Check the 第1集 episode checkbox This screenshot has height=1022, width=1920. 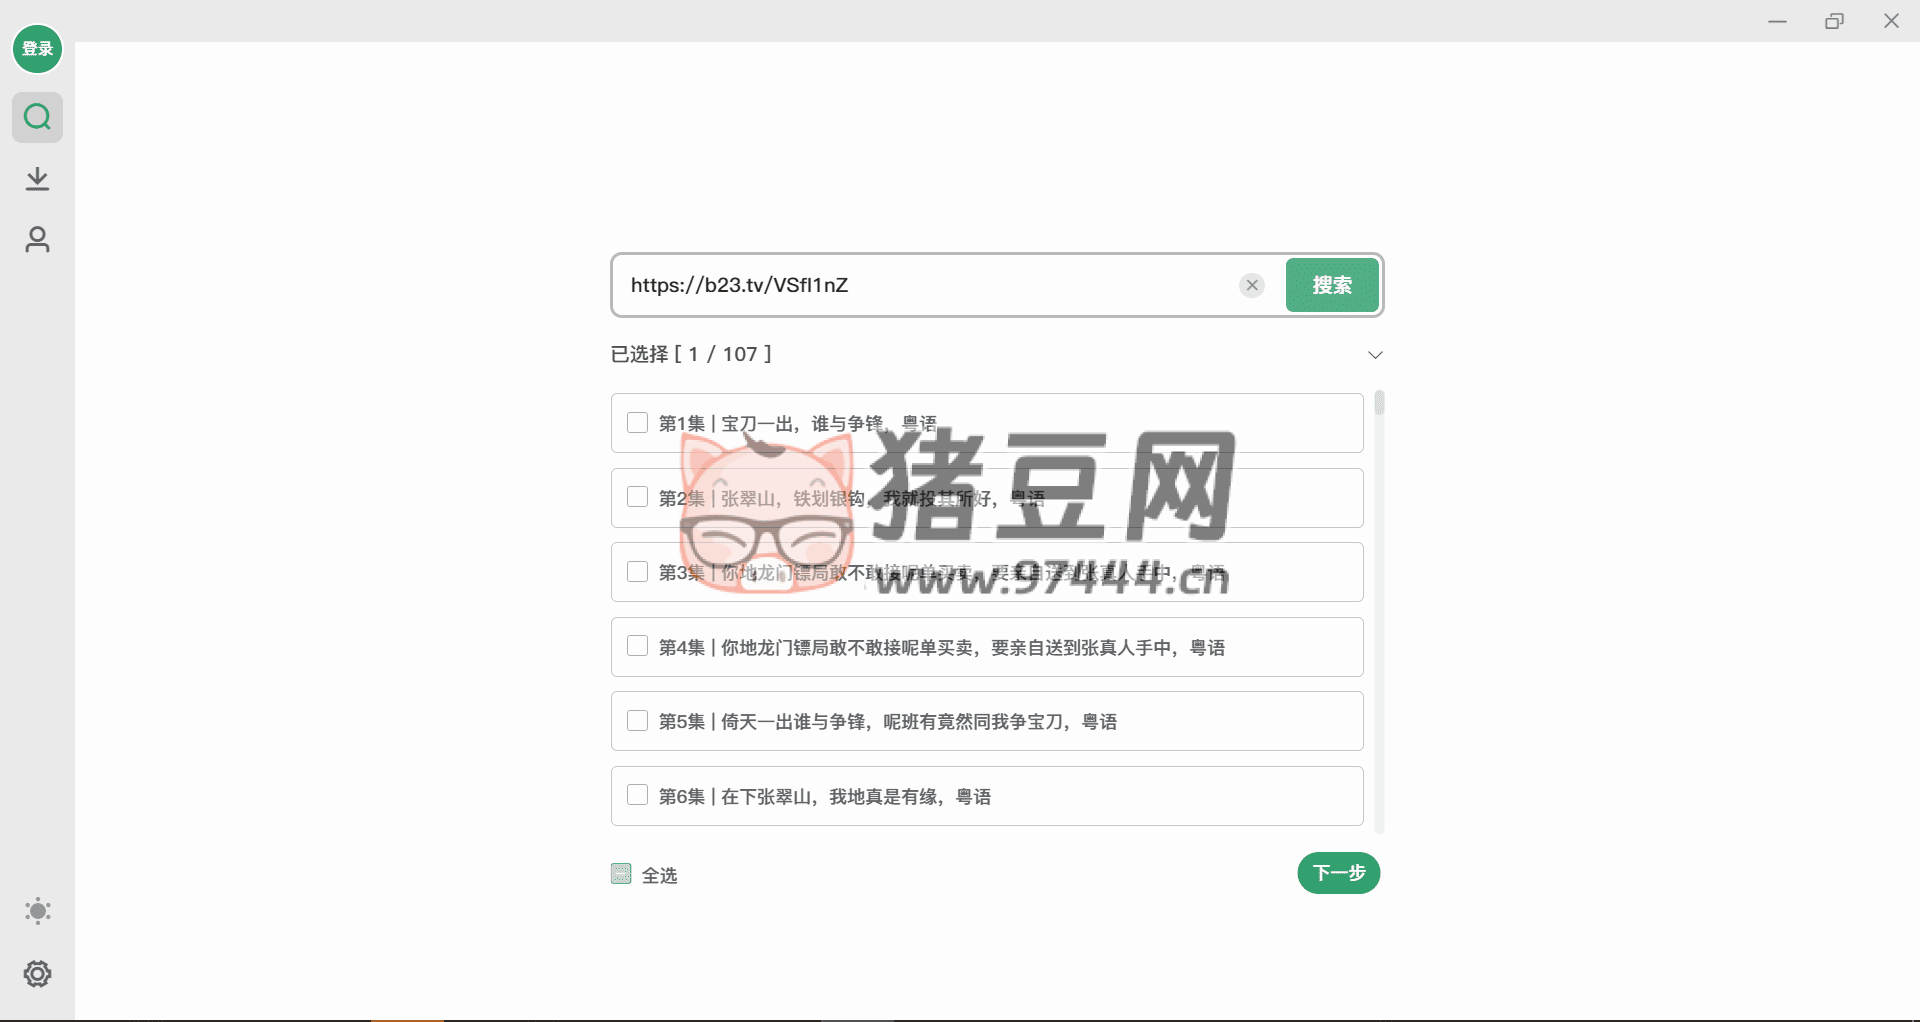(x=637, y=423)
